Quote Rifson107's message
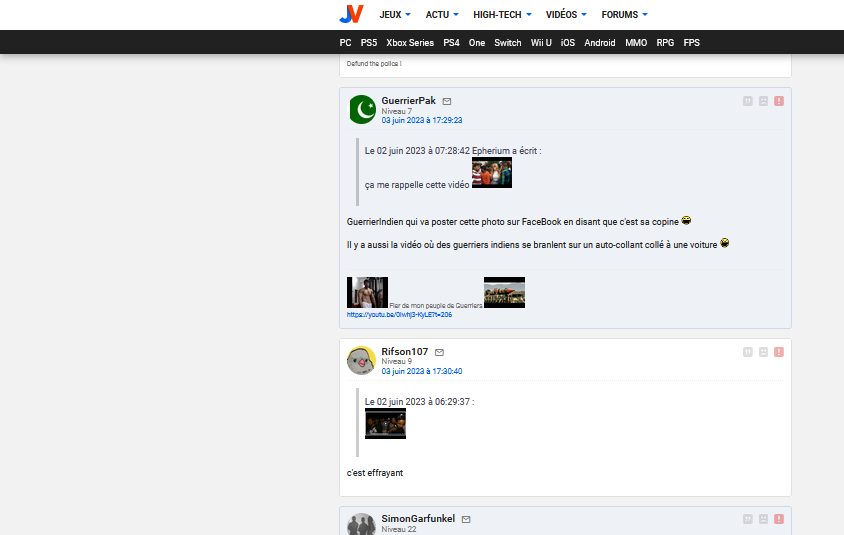The width and height of the screenshot is (844, 535). pos(748,352)
